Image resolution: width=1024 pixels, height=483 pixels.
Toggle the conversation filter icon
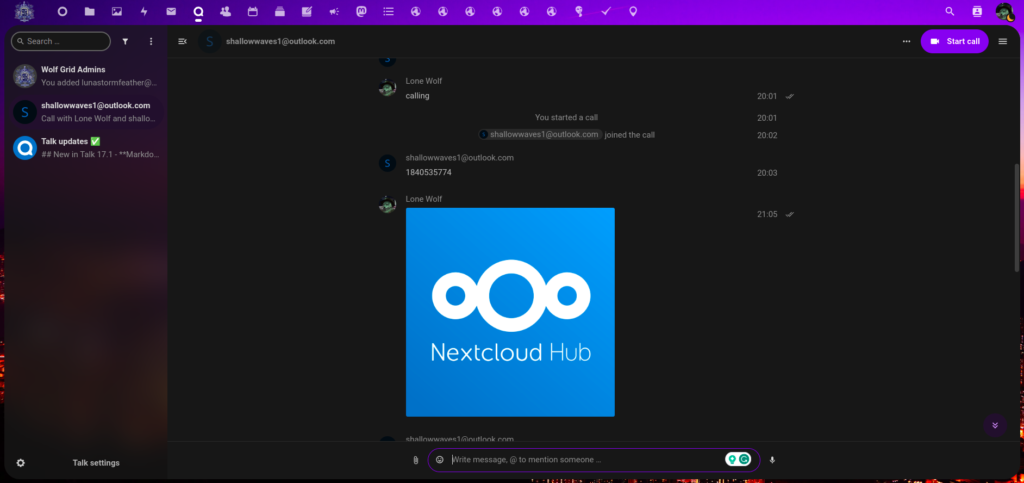125,42
